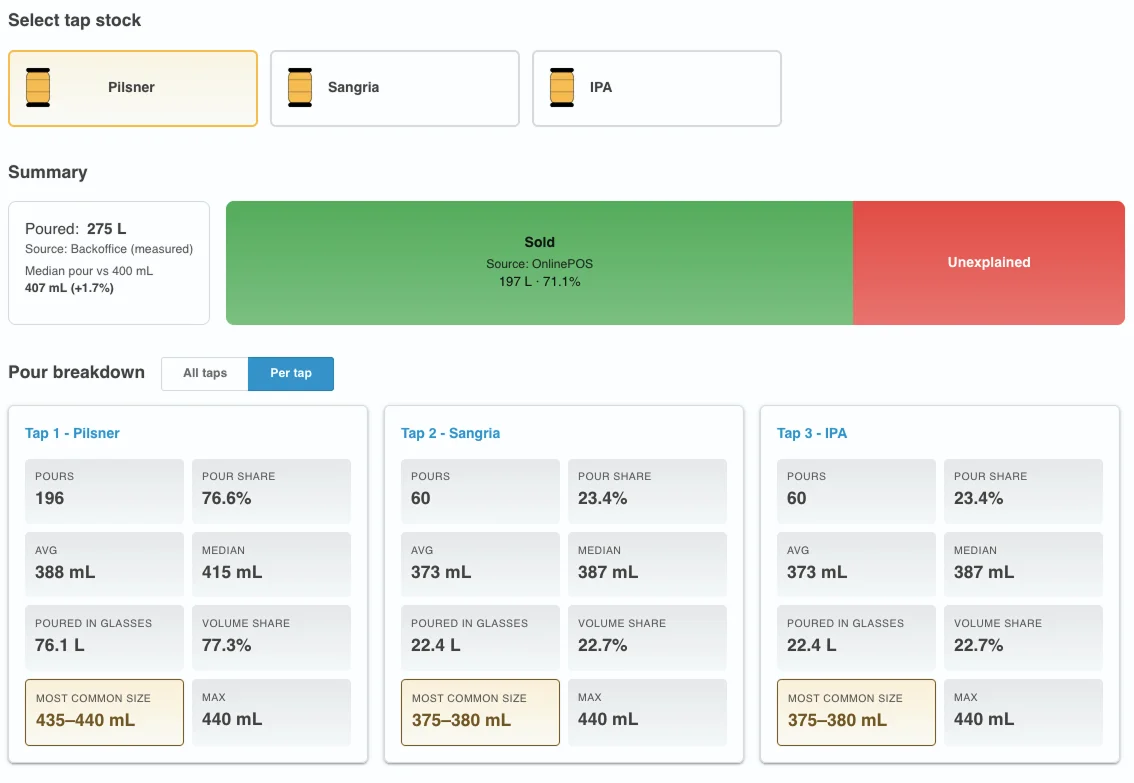
Task: Switch to the All taps view
Action: [205, 373]
